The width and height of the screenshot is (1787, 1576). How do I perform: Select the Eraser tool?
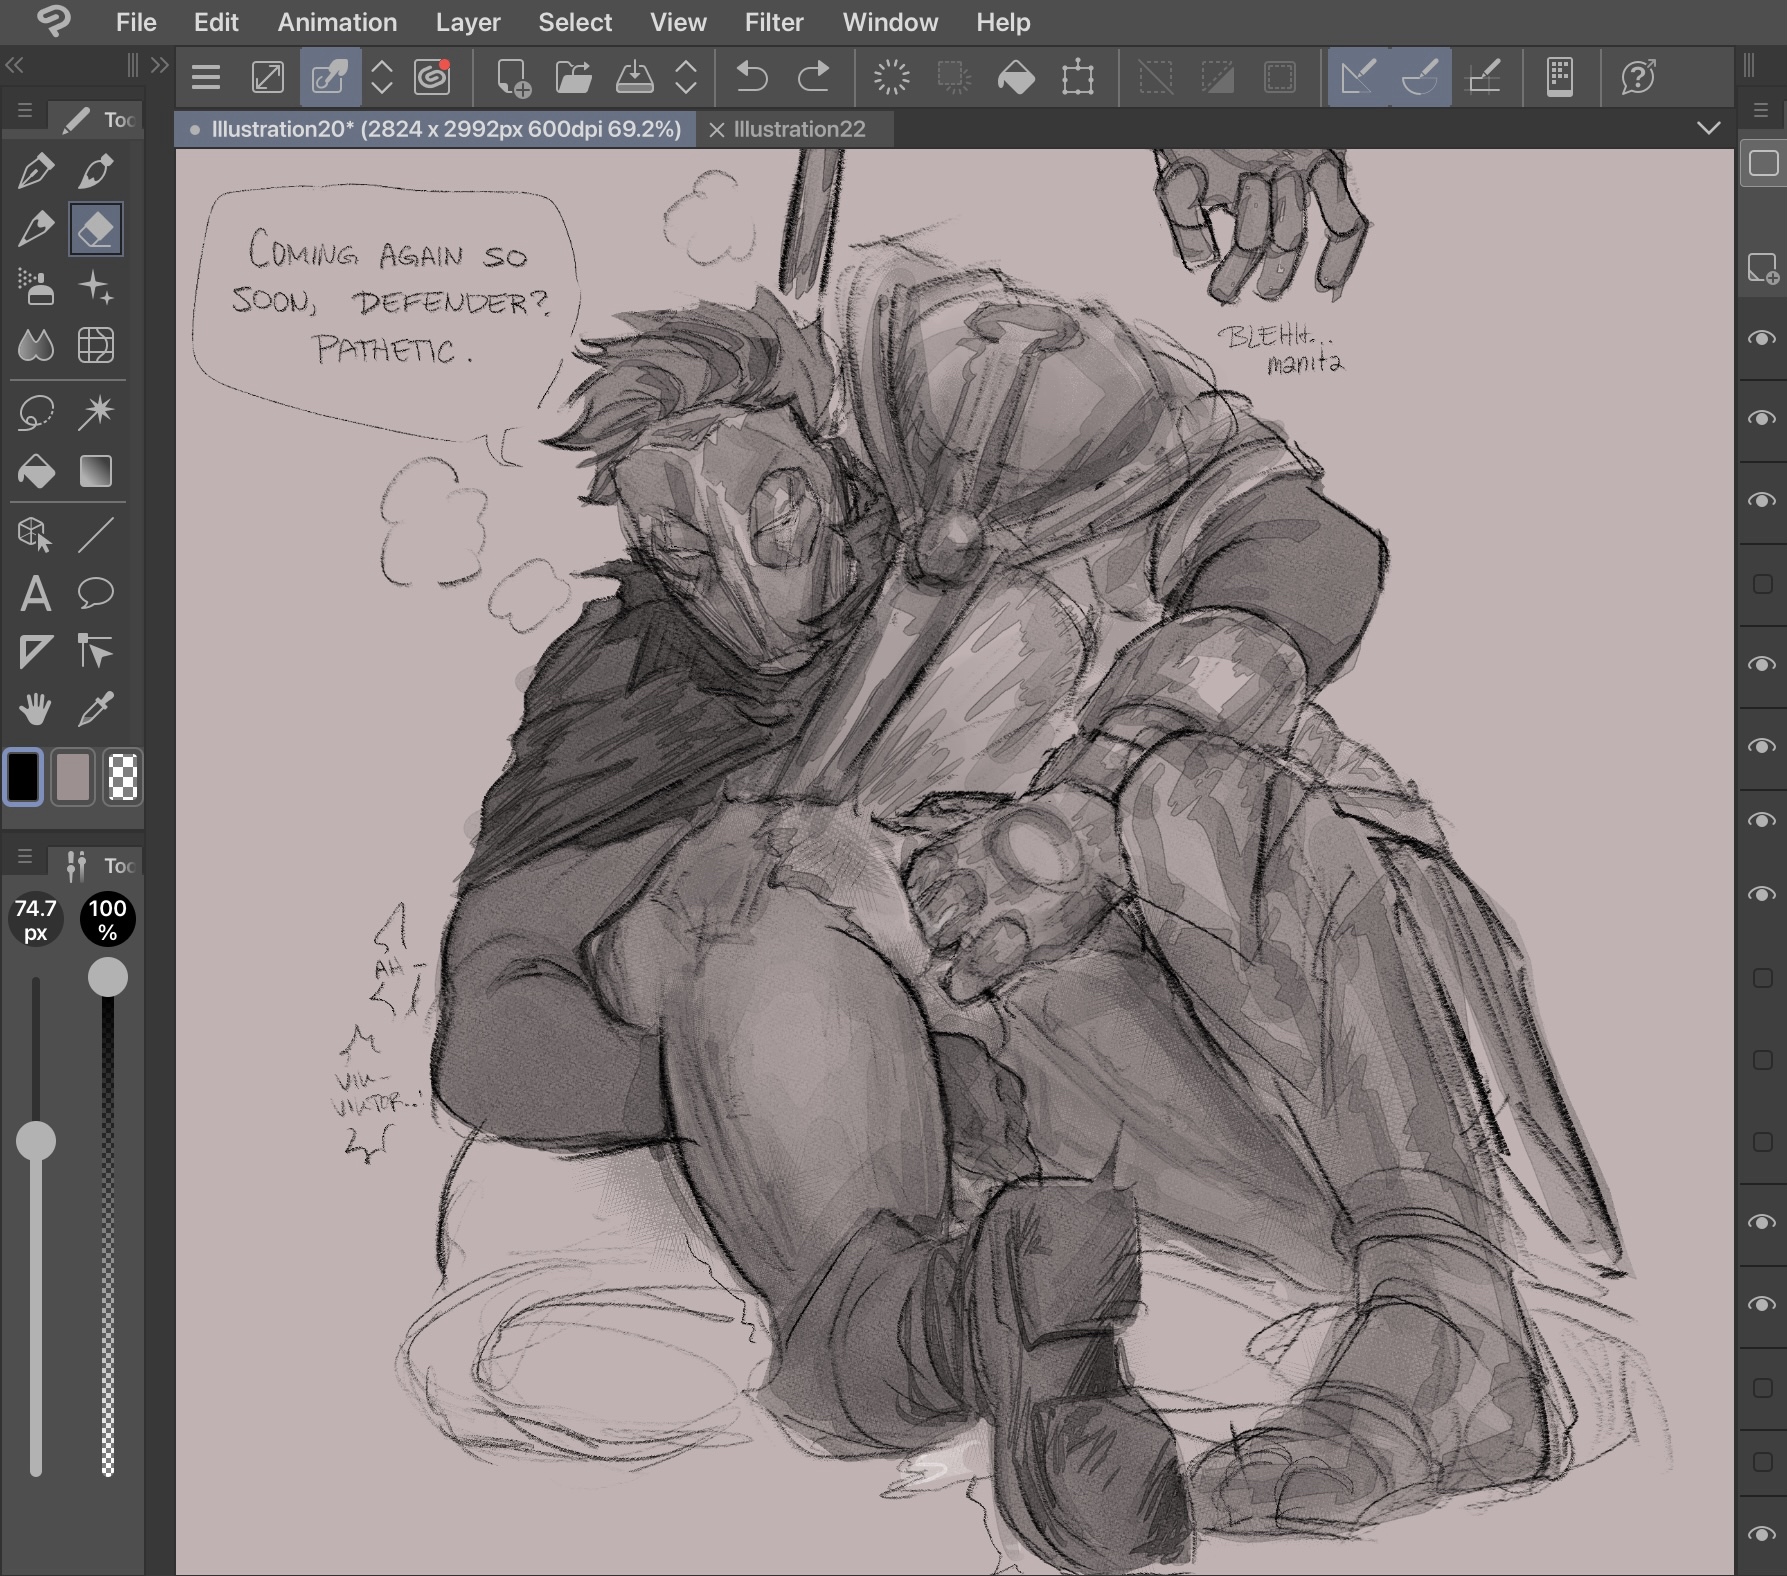96,230
